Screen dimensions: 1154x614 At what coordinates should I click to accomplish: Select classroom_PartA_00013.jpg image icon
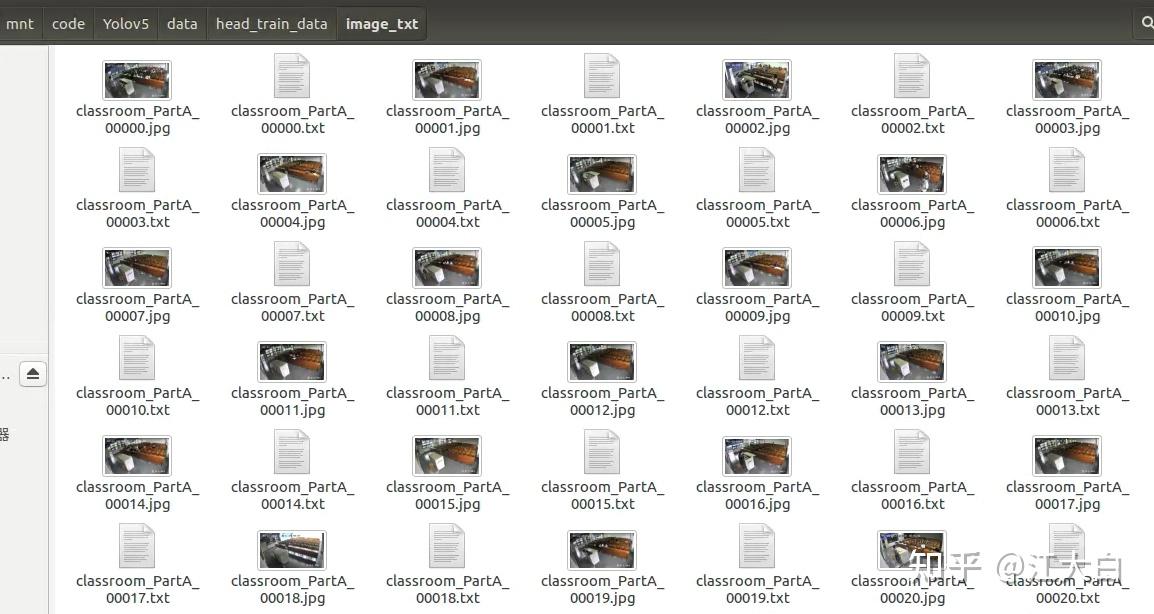point(912,361)
